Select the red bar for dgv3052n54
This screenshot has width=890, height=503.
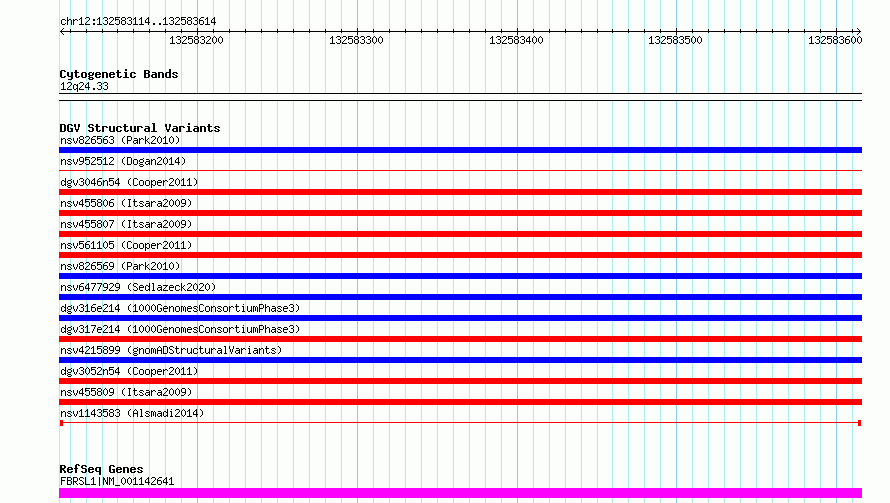pos(460,381)
